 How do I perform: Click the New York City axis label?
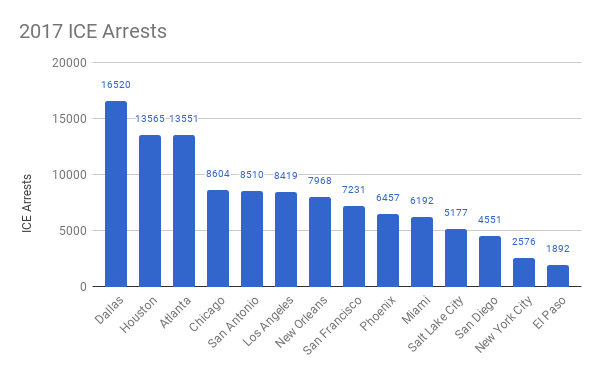tap(504, 324)
